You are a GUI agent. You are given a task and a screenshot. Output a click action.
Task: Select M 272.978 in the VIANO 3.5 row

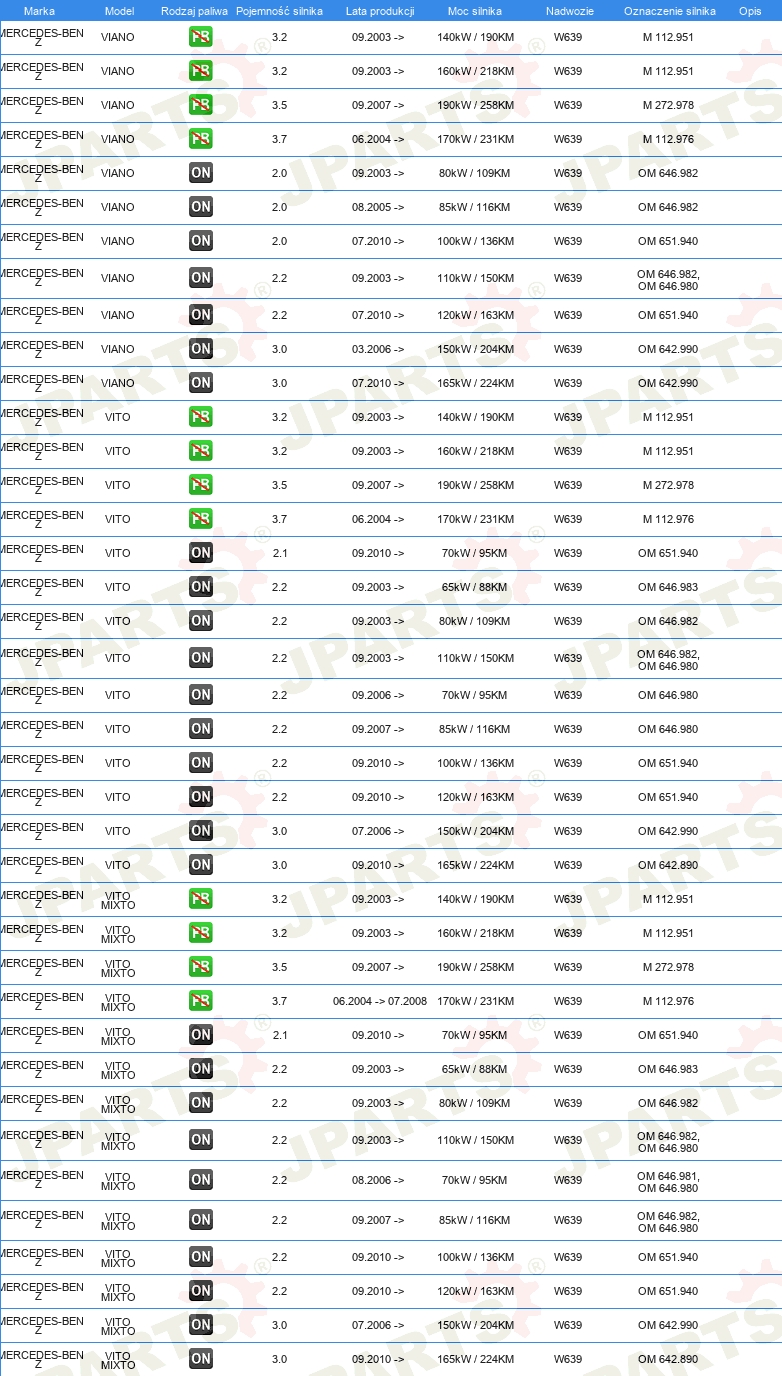pyautogui.click(x=668, y=105)
